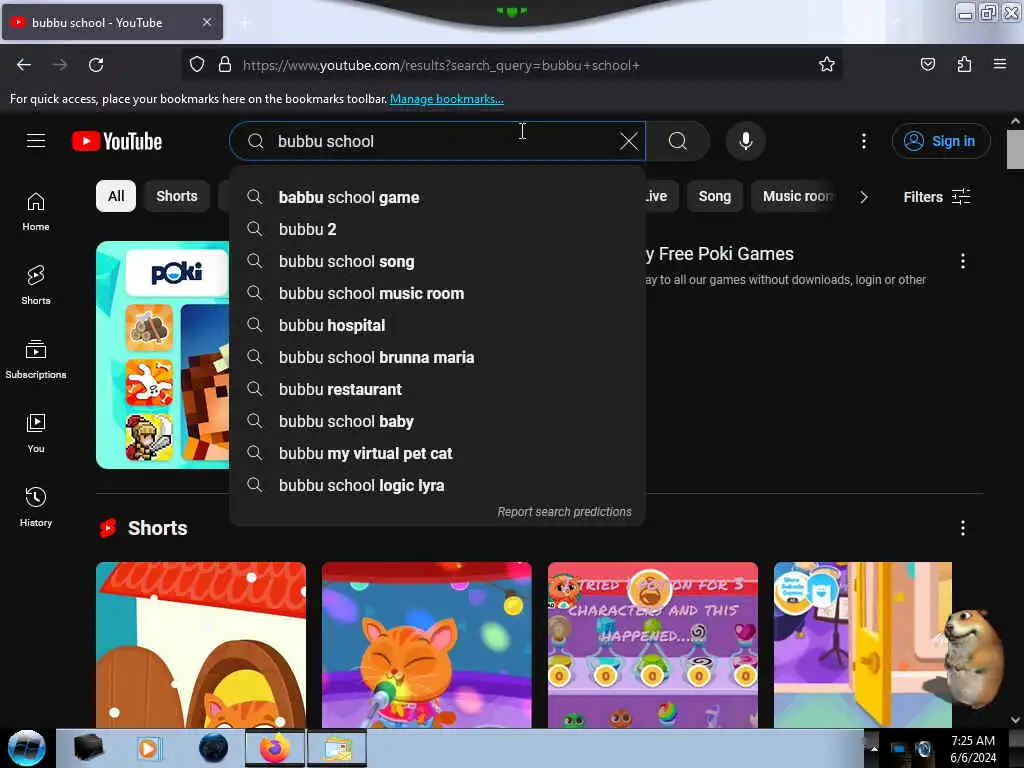The width and height of the screenshot is (1024, 768).
Task: Choose suggestion "bubbu my virtual pet cat"
Action: pos(437,453)
